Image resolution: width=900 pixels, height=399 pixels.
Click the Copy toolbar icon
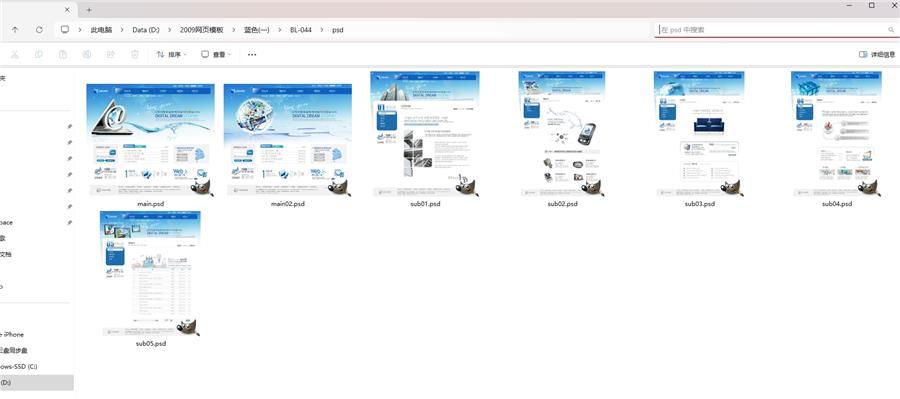[38, 55]
